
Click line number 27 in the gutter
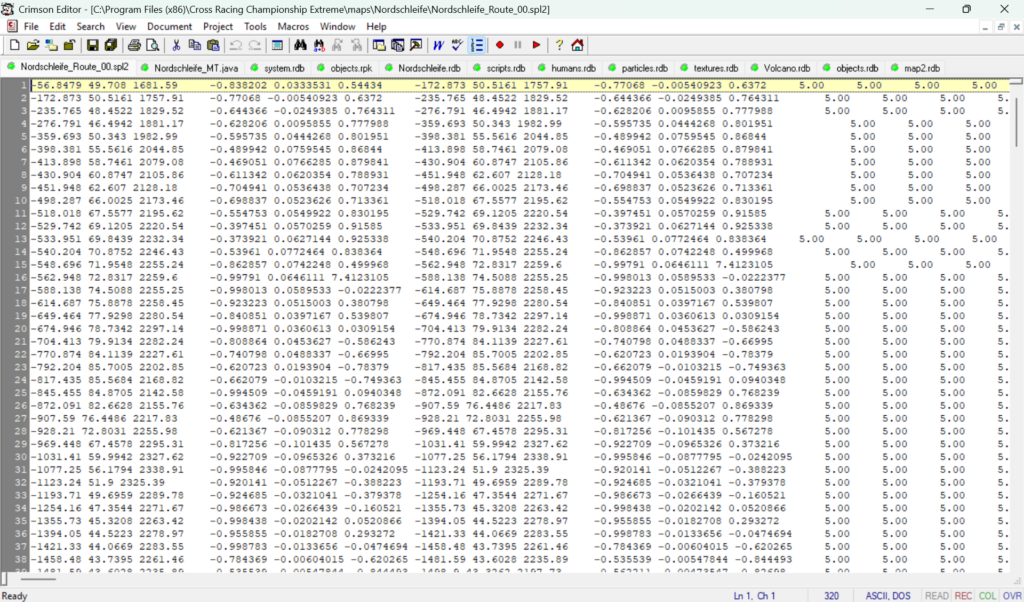pos(22,419)
